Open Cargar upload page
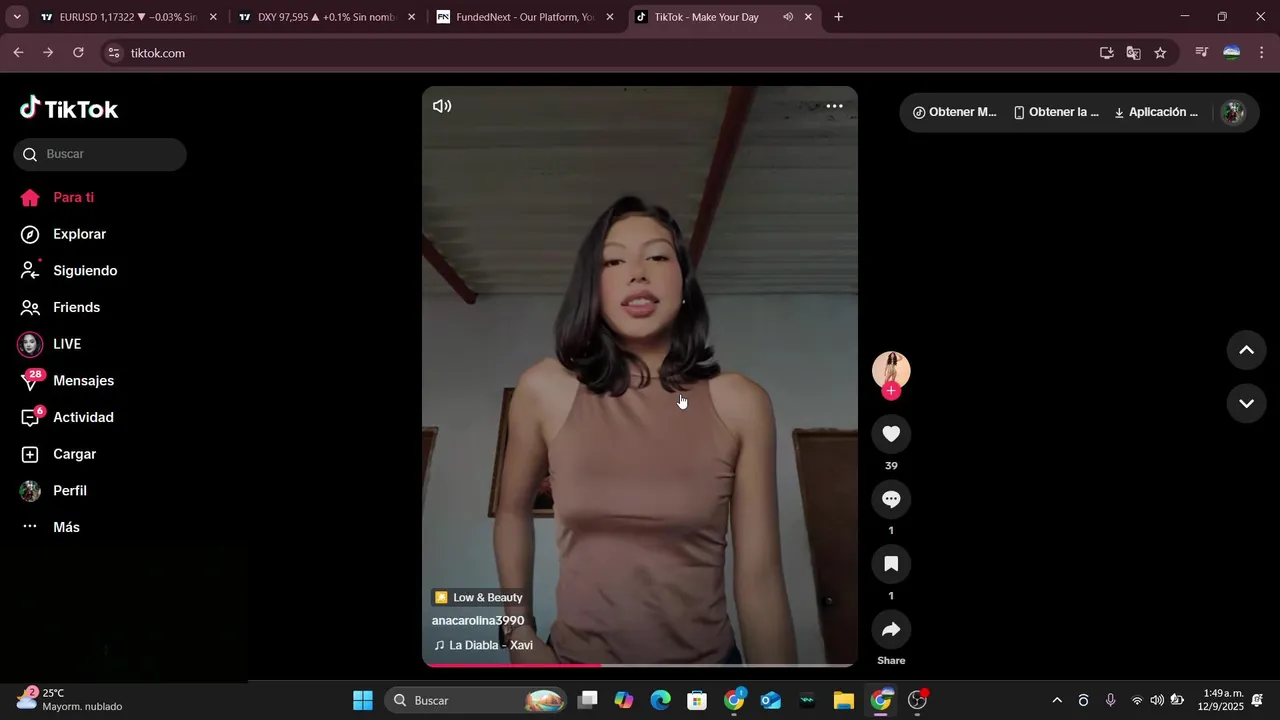 [x=74, y=454]
